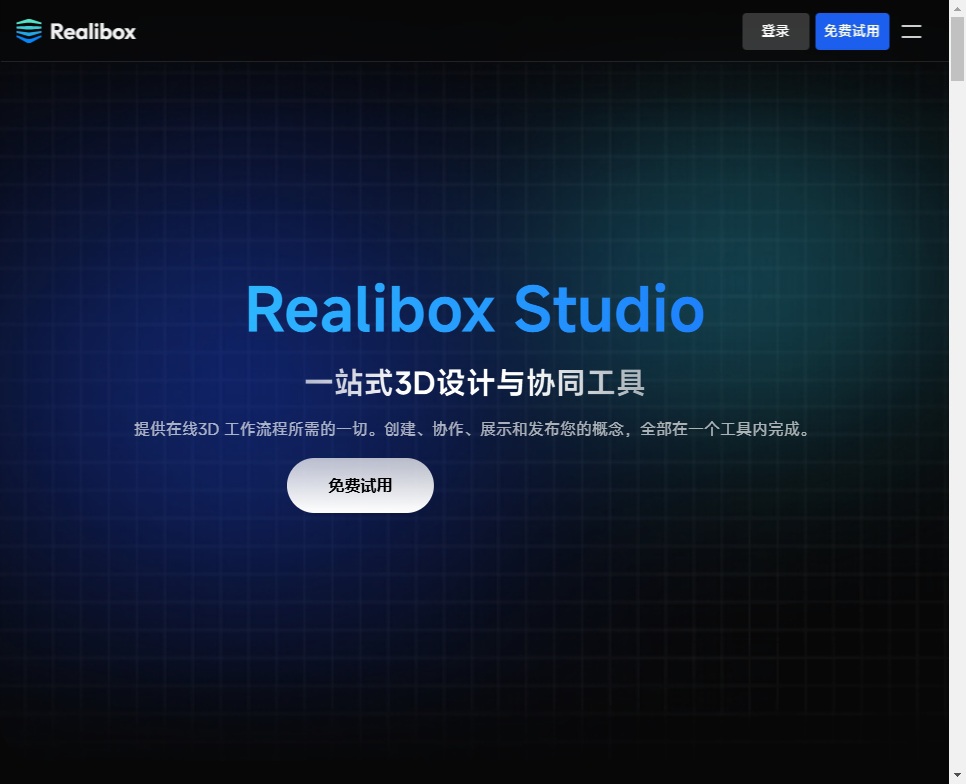Click the Realibox Studio hero heading
The image size is (966, 784).
point(475,308)
